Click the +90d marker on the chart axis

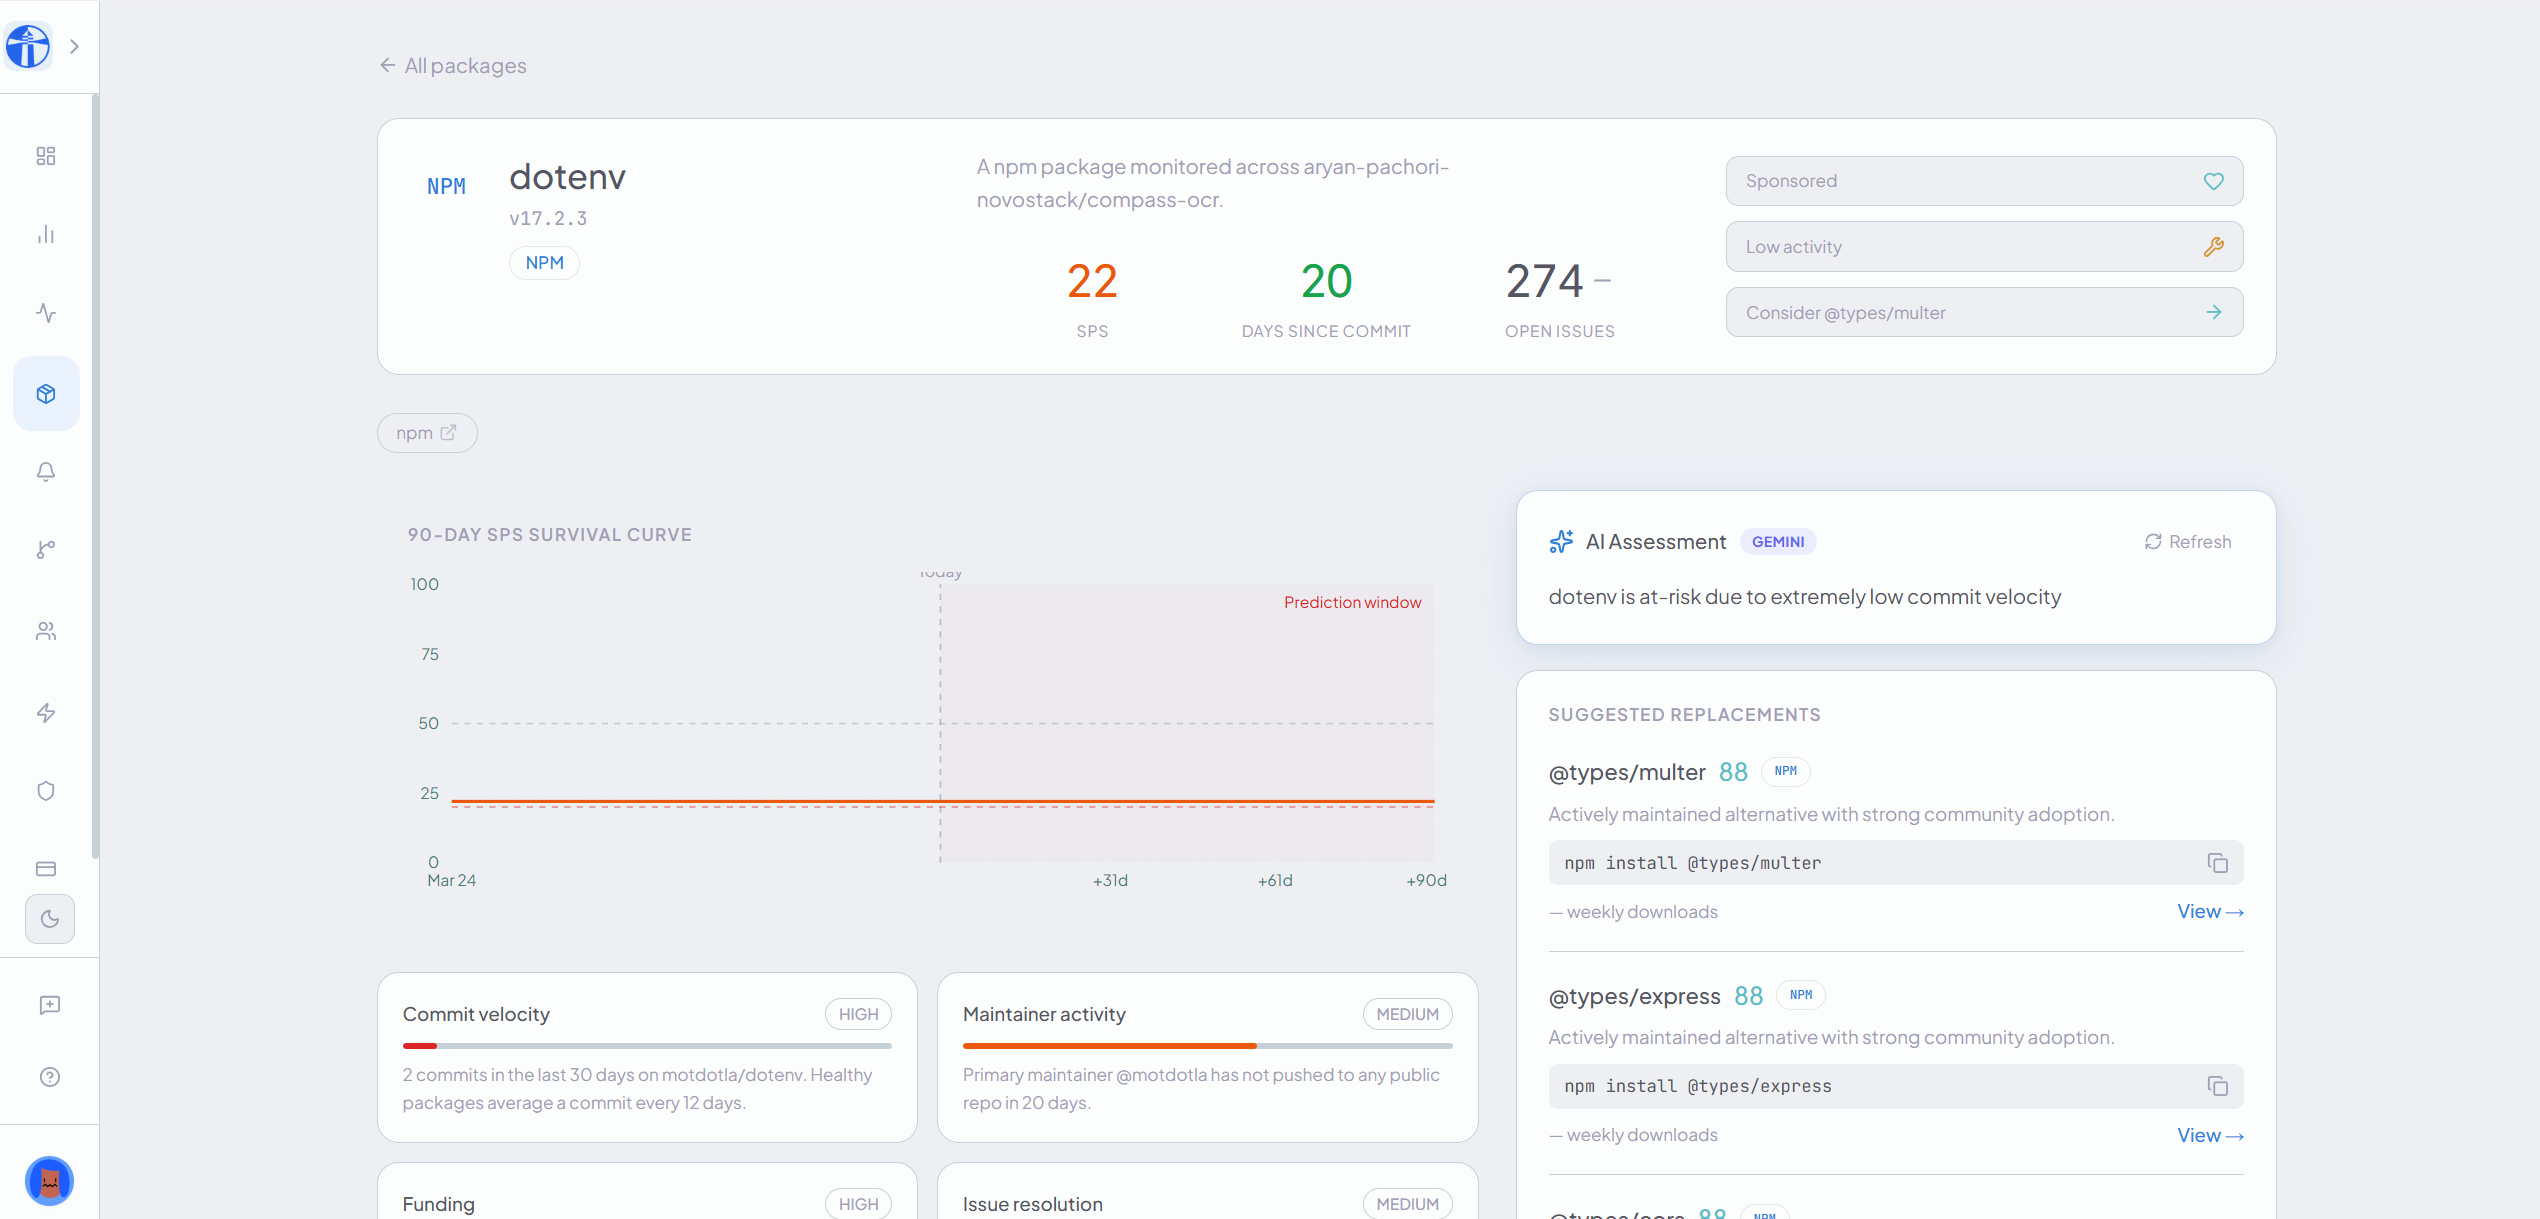1426,881
